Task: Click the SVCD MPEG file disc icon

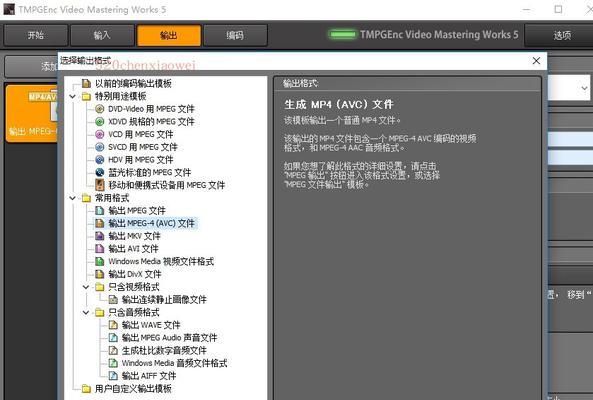Action: (99, 147)
